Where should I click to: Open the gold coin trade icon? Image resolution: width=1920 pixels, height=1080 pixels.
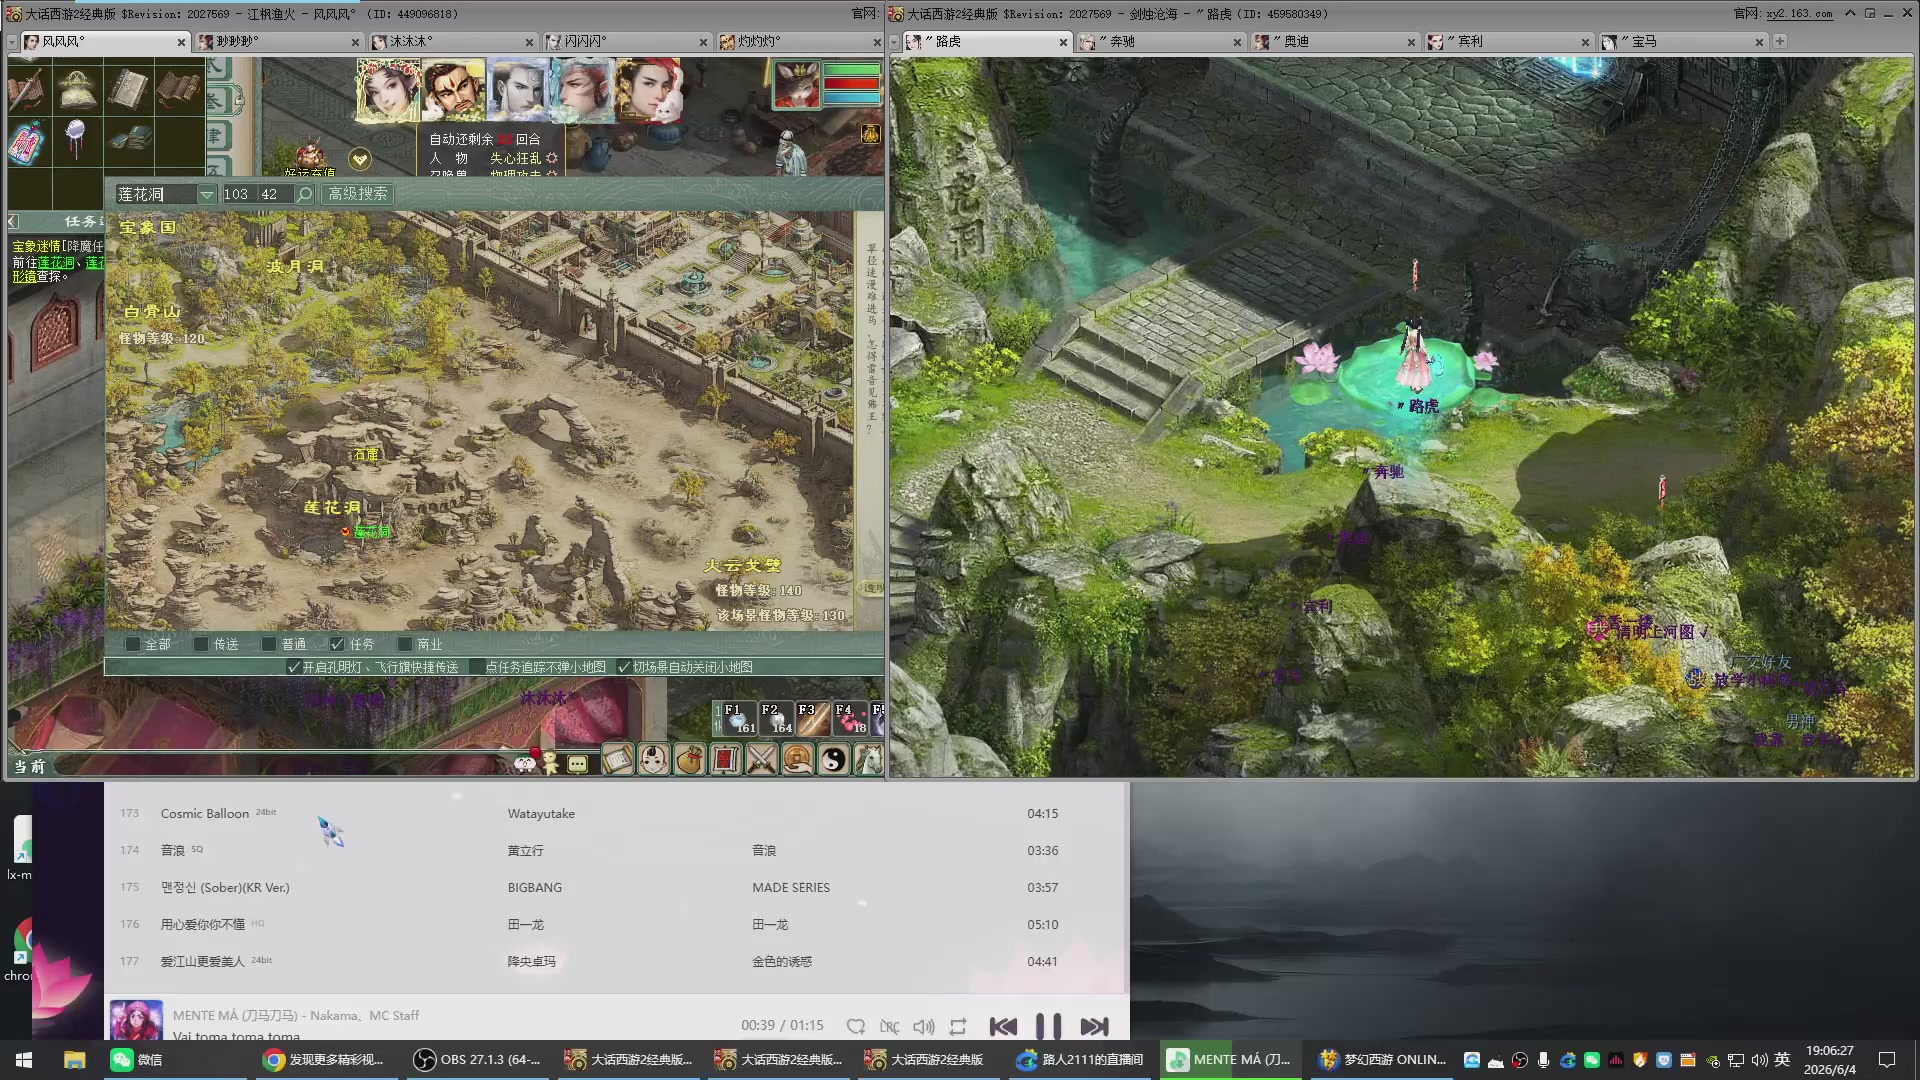(798, 760)
